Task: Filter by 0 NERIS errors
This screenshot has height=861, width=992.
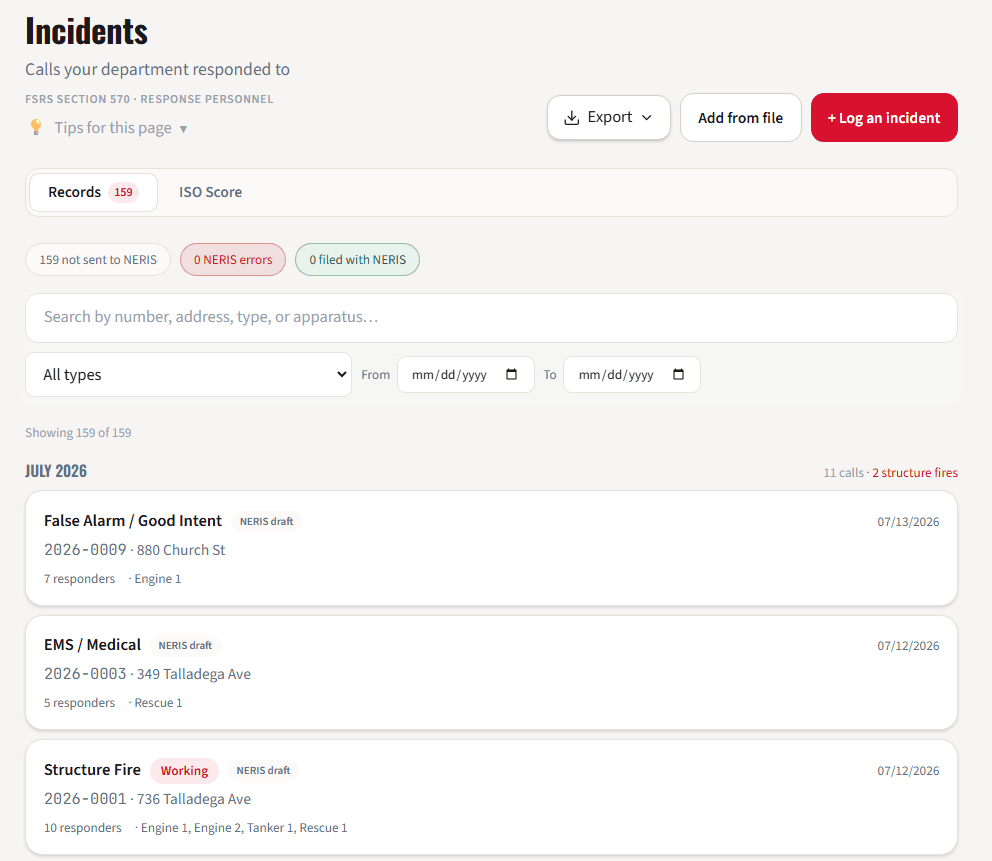Action: pos(233,259)
